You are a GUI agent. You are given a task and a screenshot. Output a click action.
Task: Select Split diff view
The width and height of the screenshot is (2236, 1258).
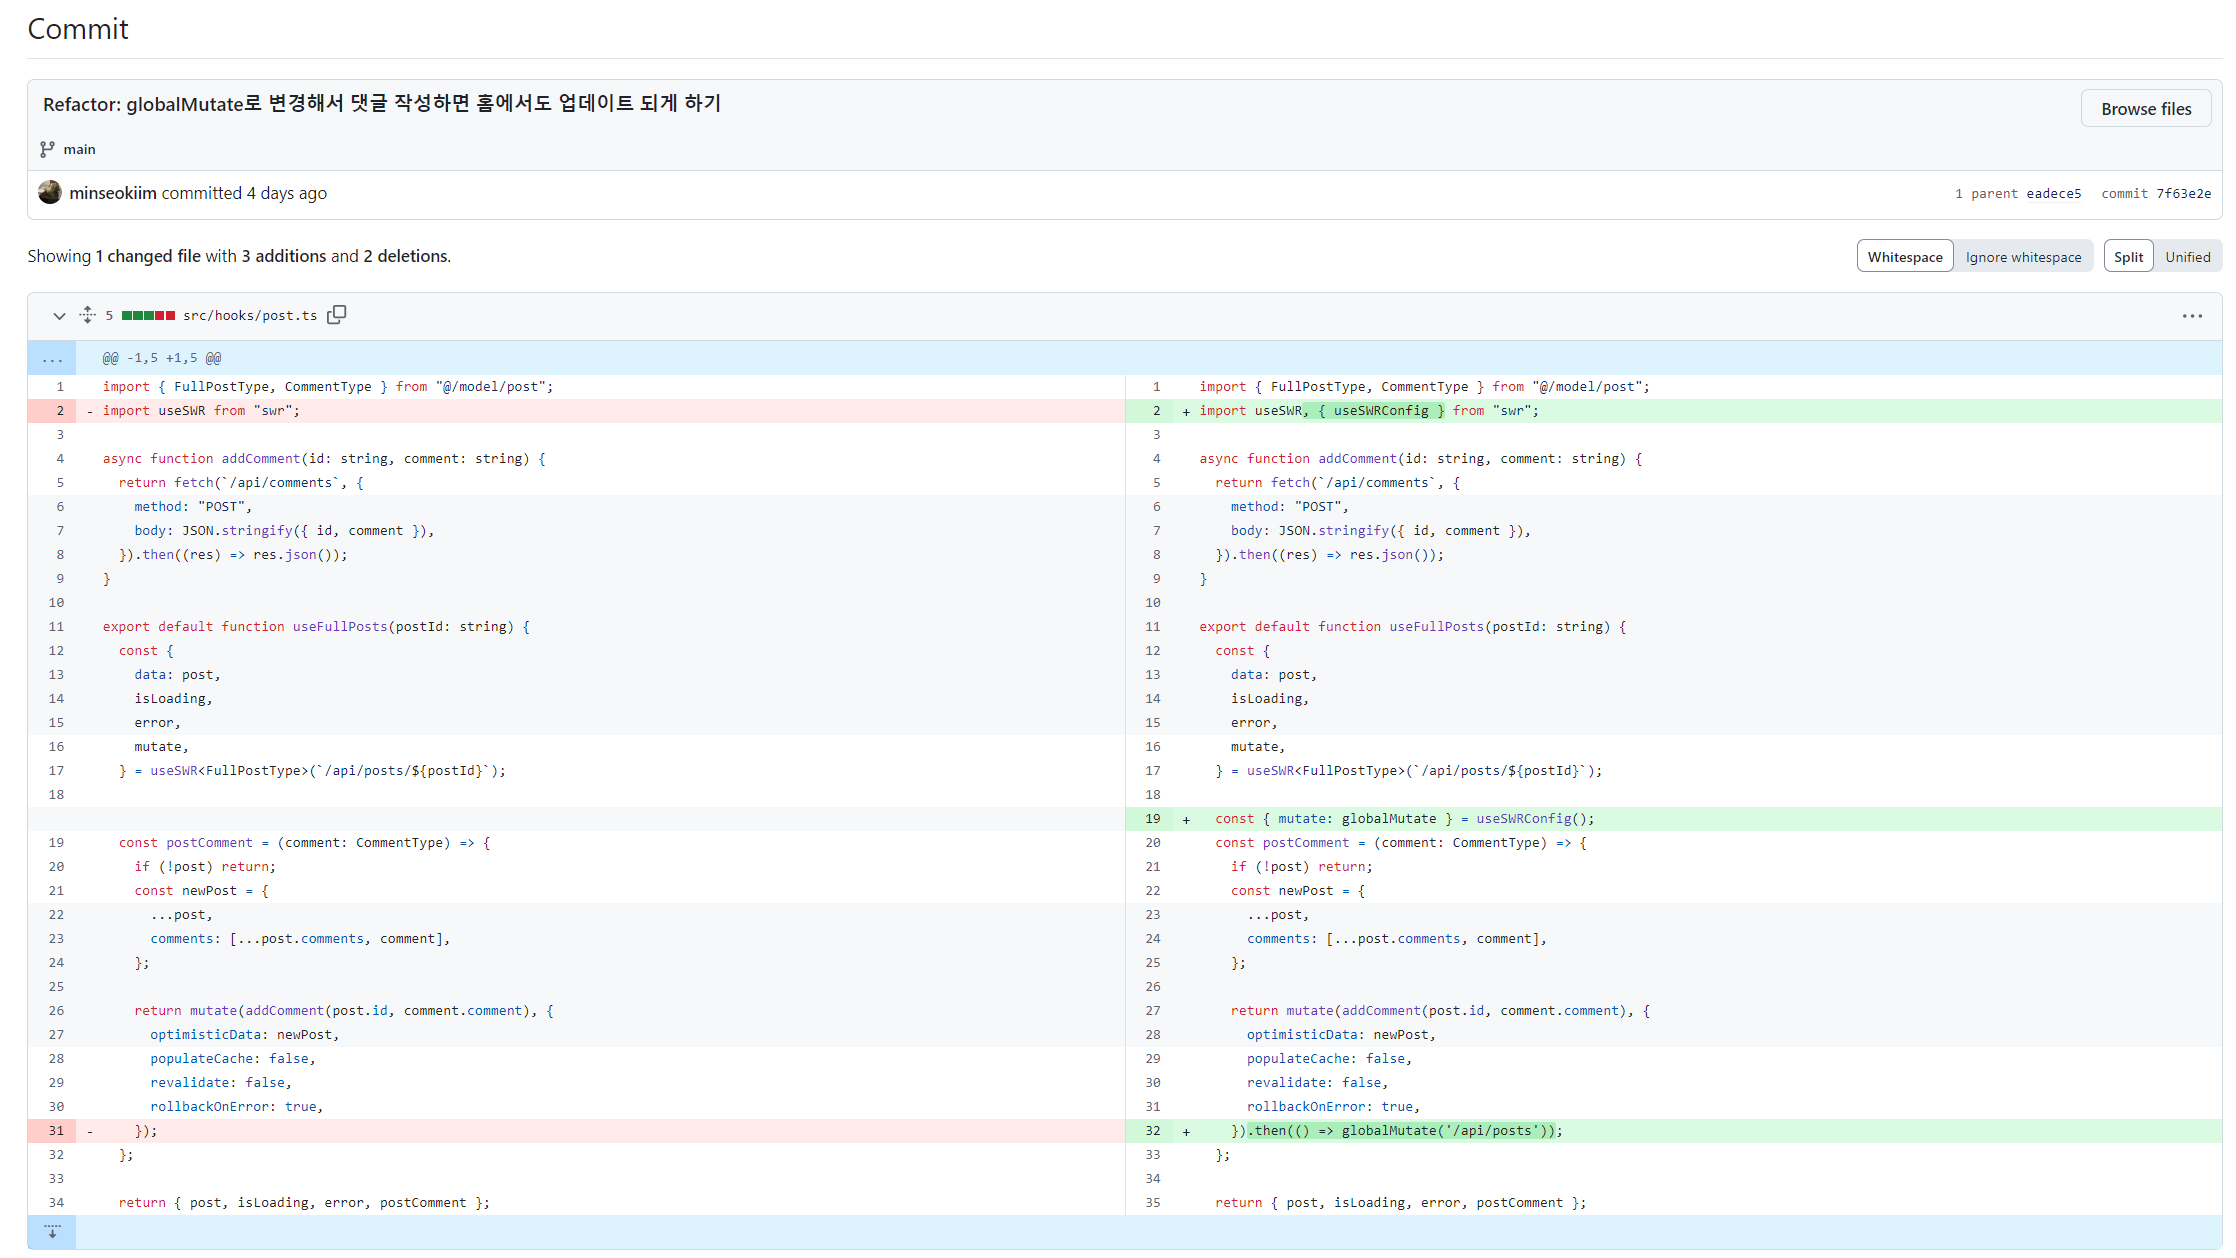[x=2128, y=257]
